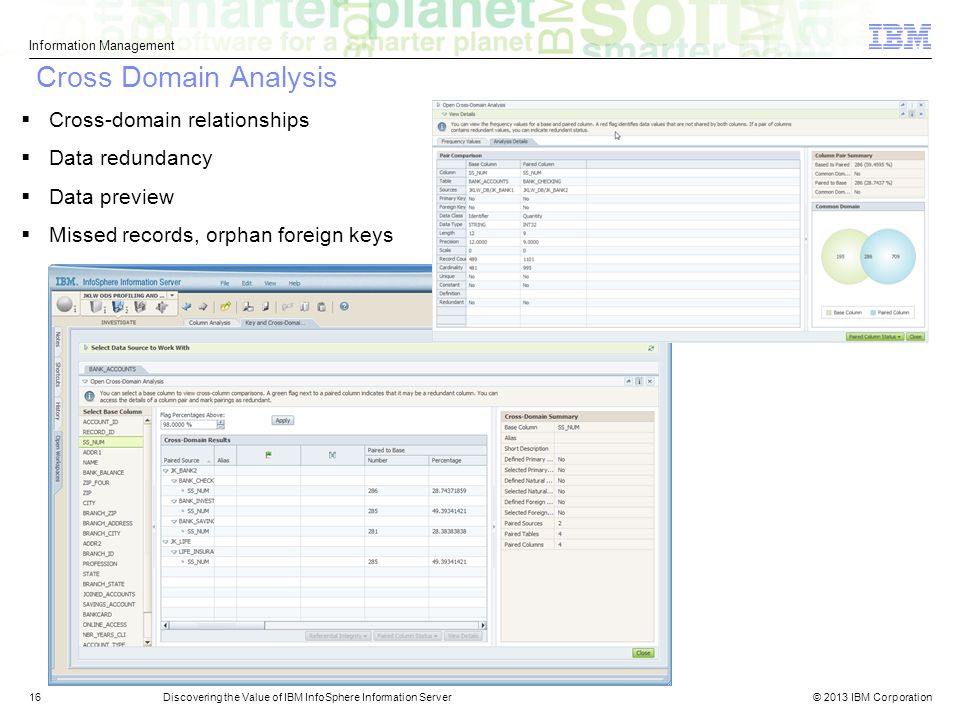This screenshot has height=720, width=960.
Task: Open help via blue question mark icon
Action: [x=344, y=307]
